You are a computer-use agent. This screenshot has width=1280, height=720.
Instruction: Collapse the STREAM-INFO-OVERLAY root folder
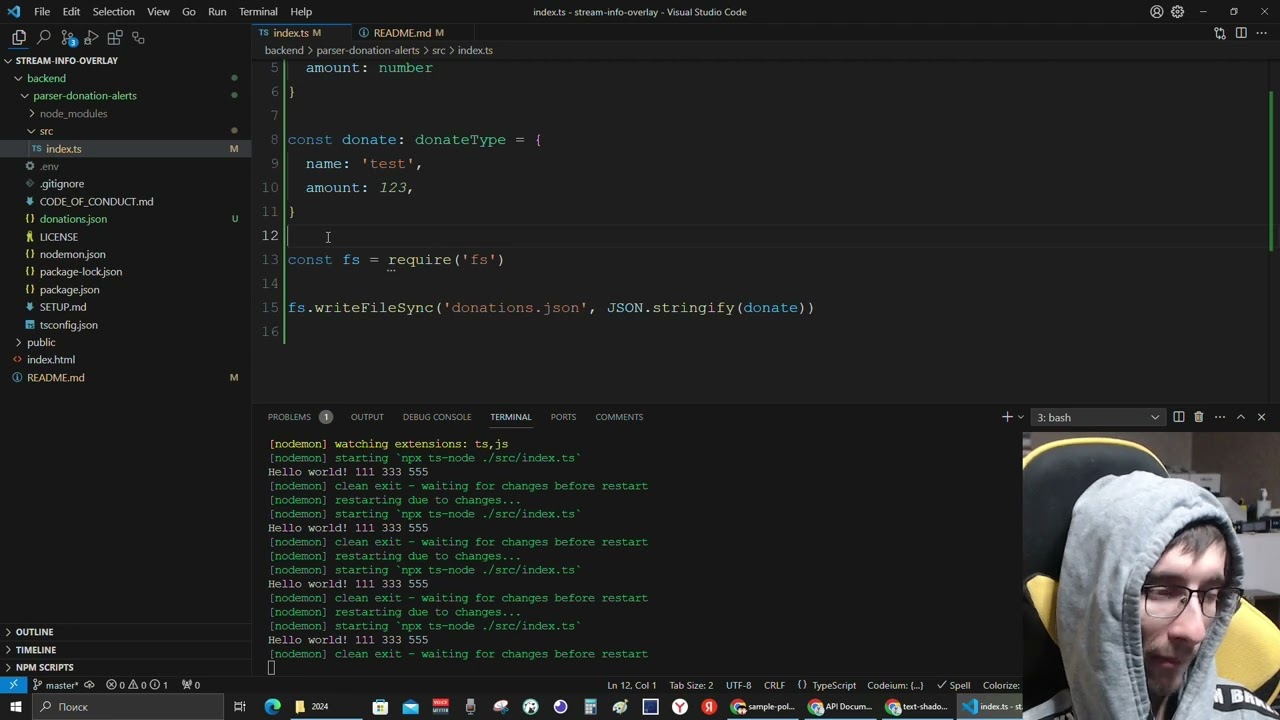[66, 60]
